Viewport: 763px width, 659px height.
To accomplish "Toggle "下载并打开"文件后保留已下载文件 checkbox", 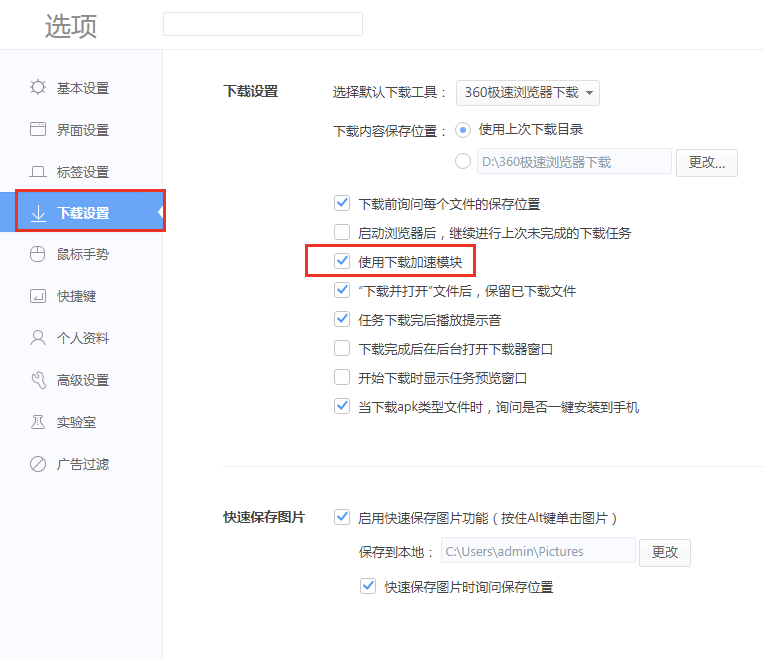I will (342, 290).
